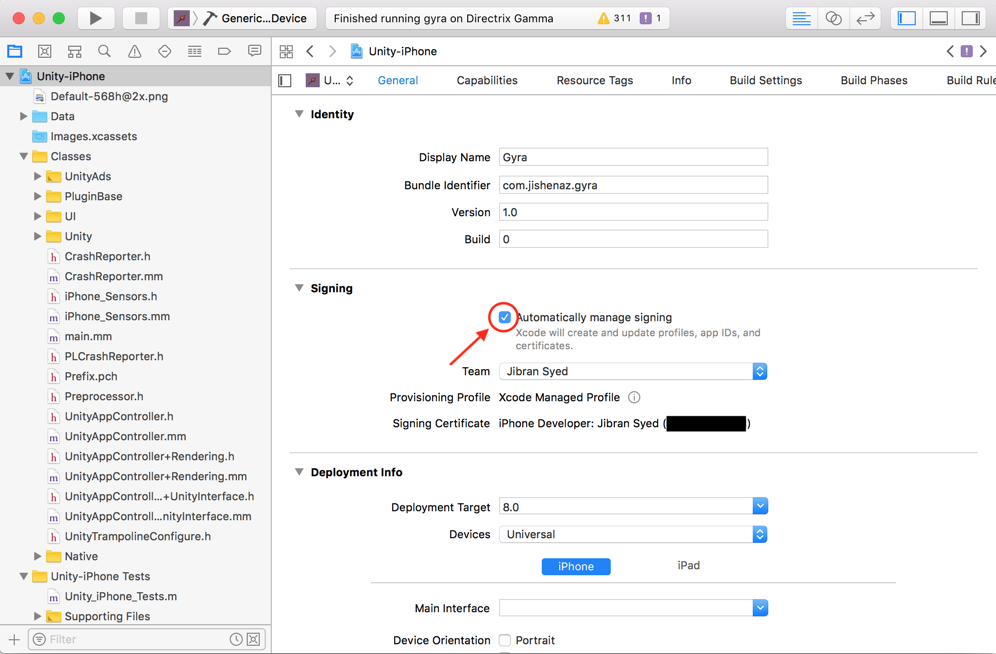Enable Portrait device orientation
The height and width of the screenshot is (654, 996).
[505, 640]
